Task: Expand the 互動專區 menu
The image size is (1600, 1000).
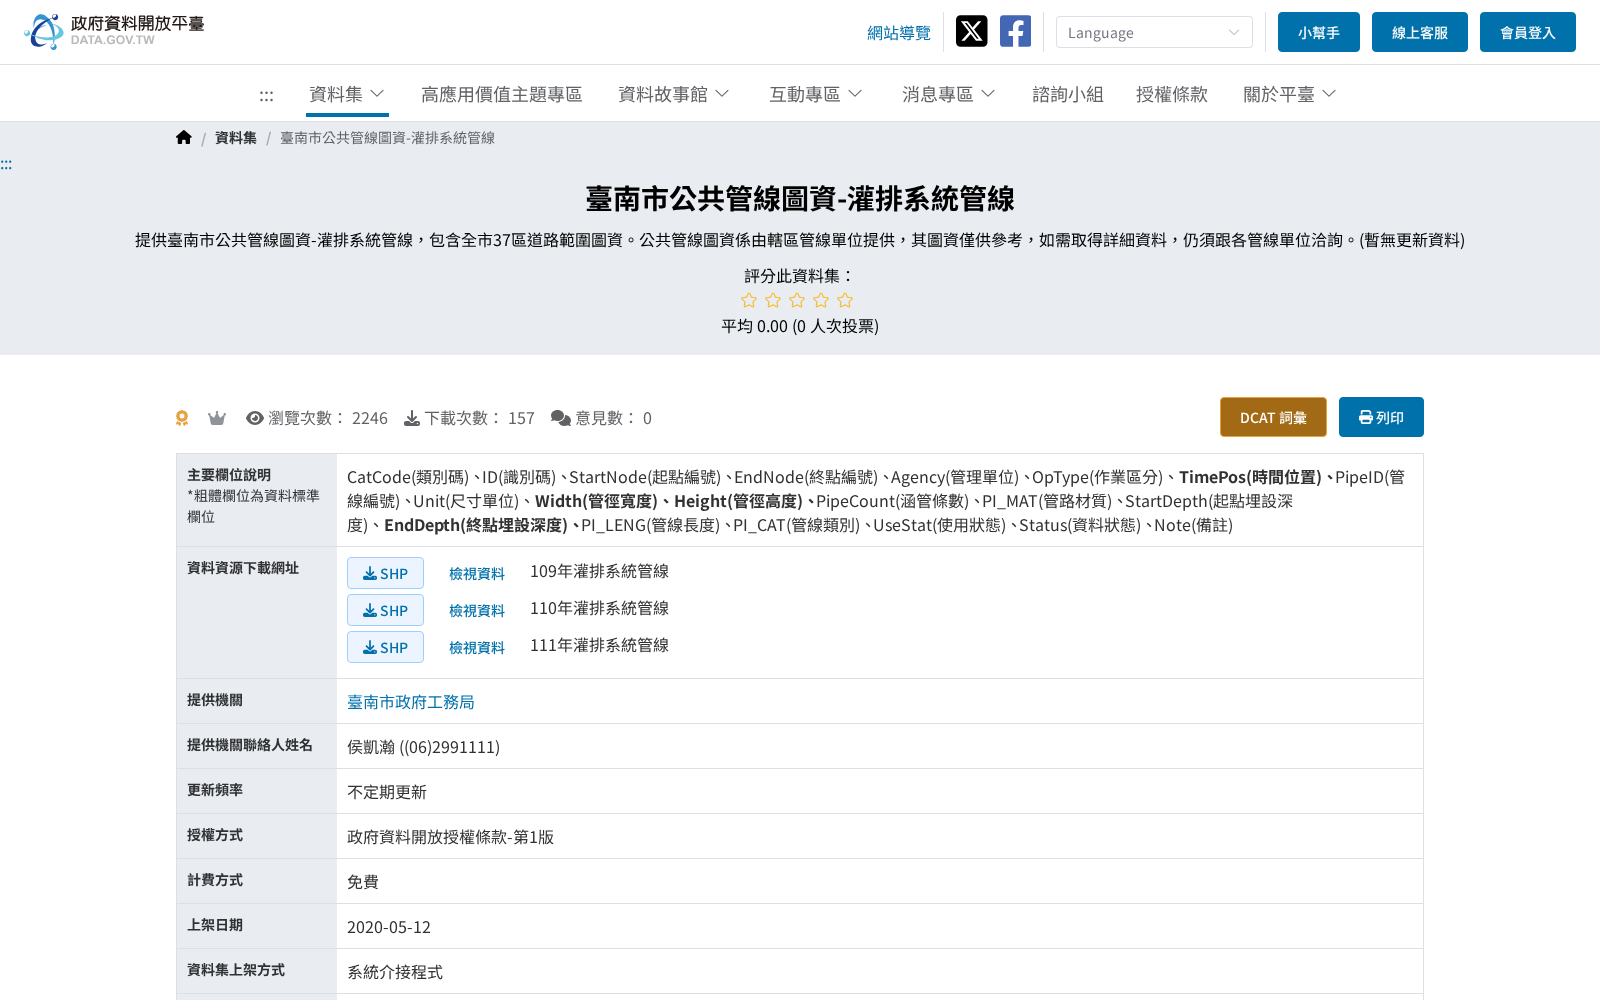Action: coord(815,94)
